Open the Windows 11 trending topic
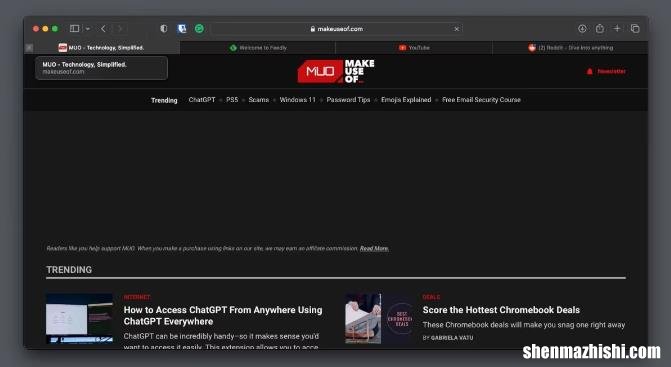 pyautogui.click(x=297, y=100)
